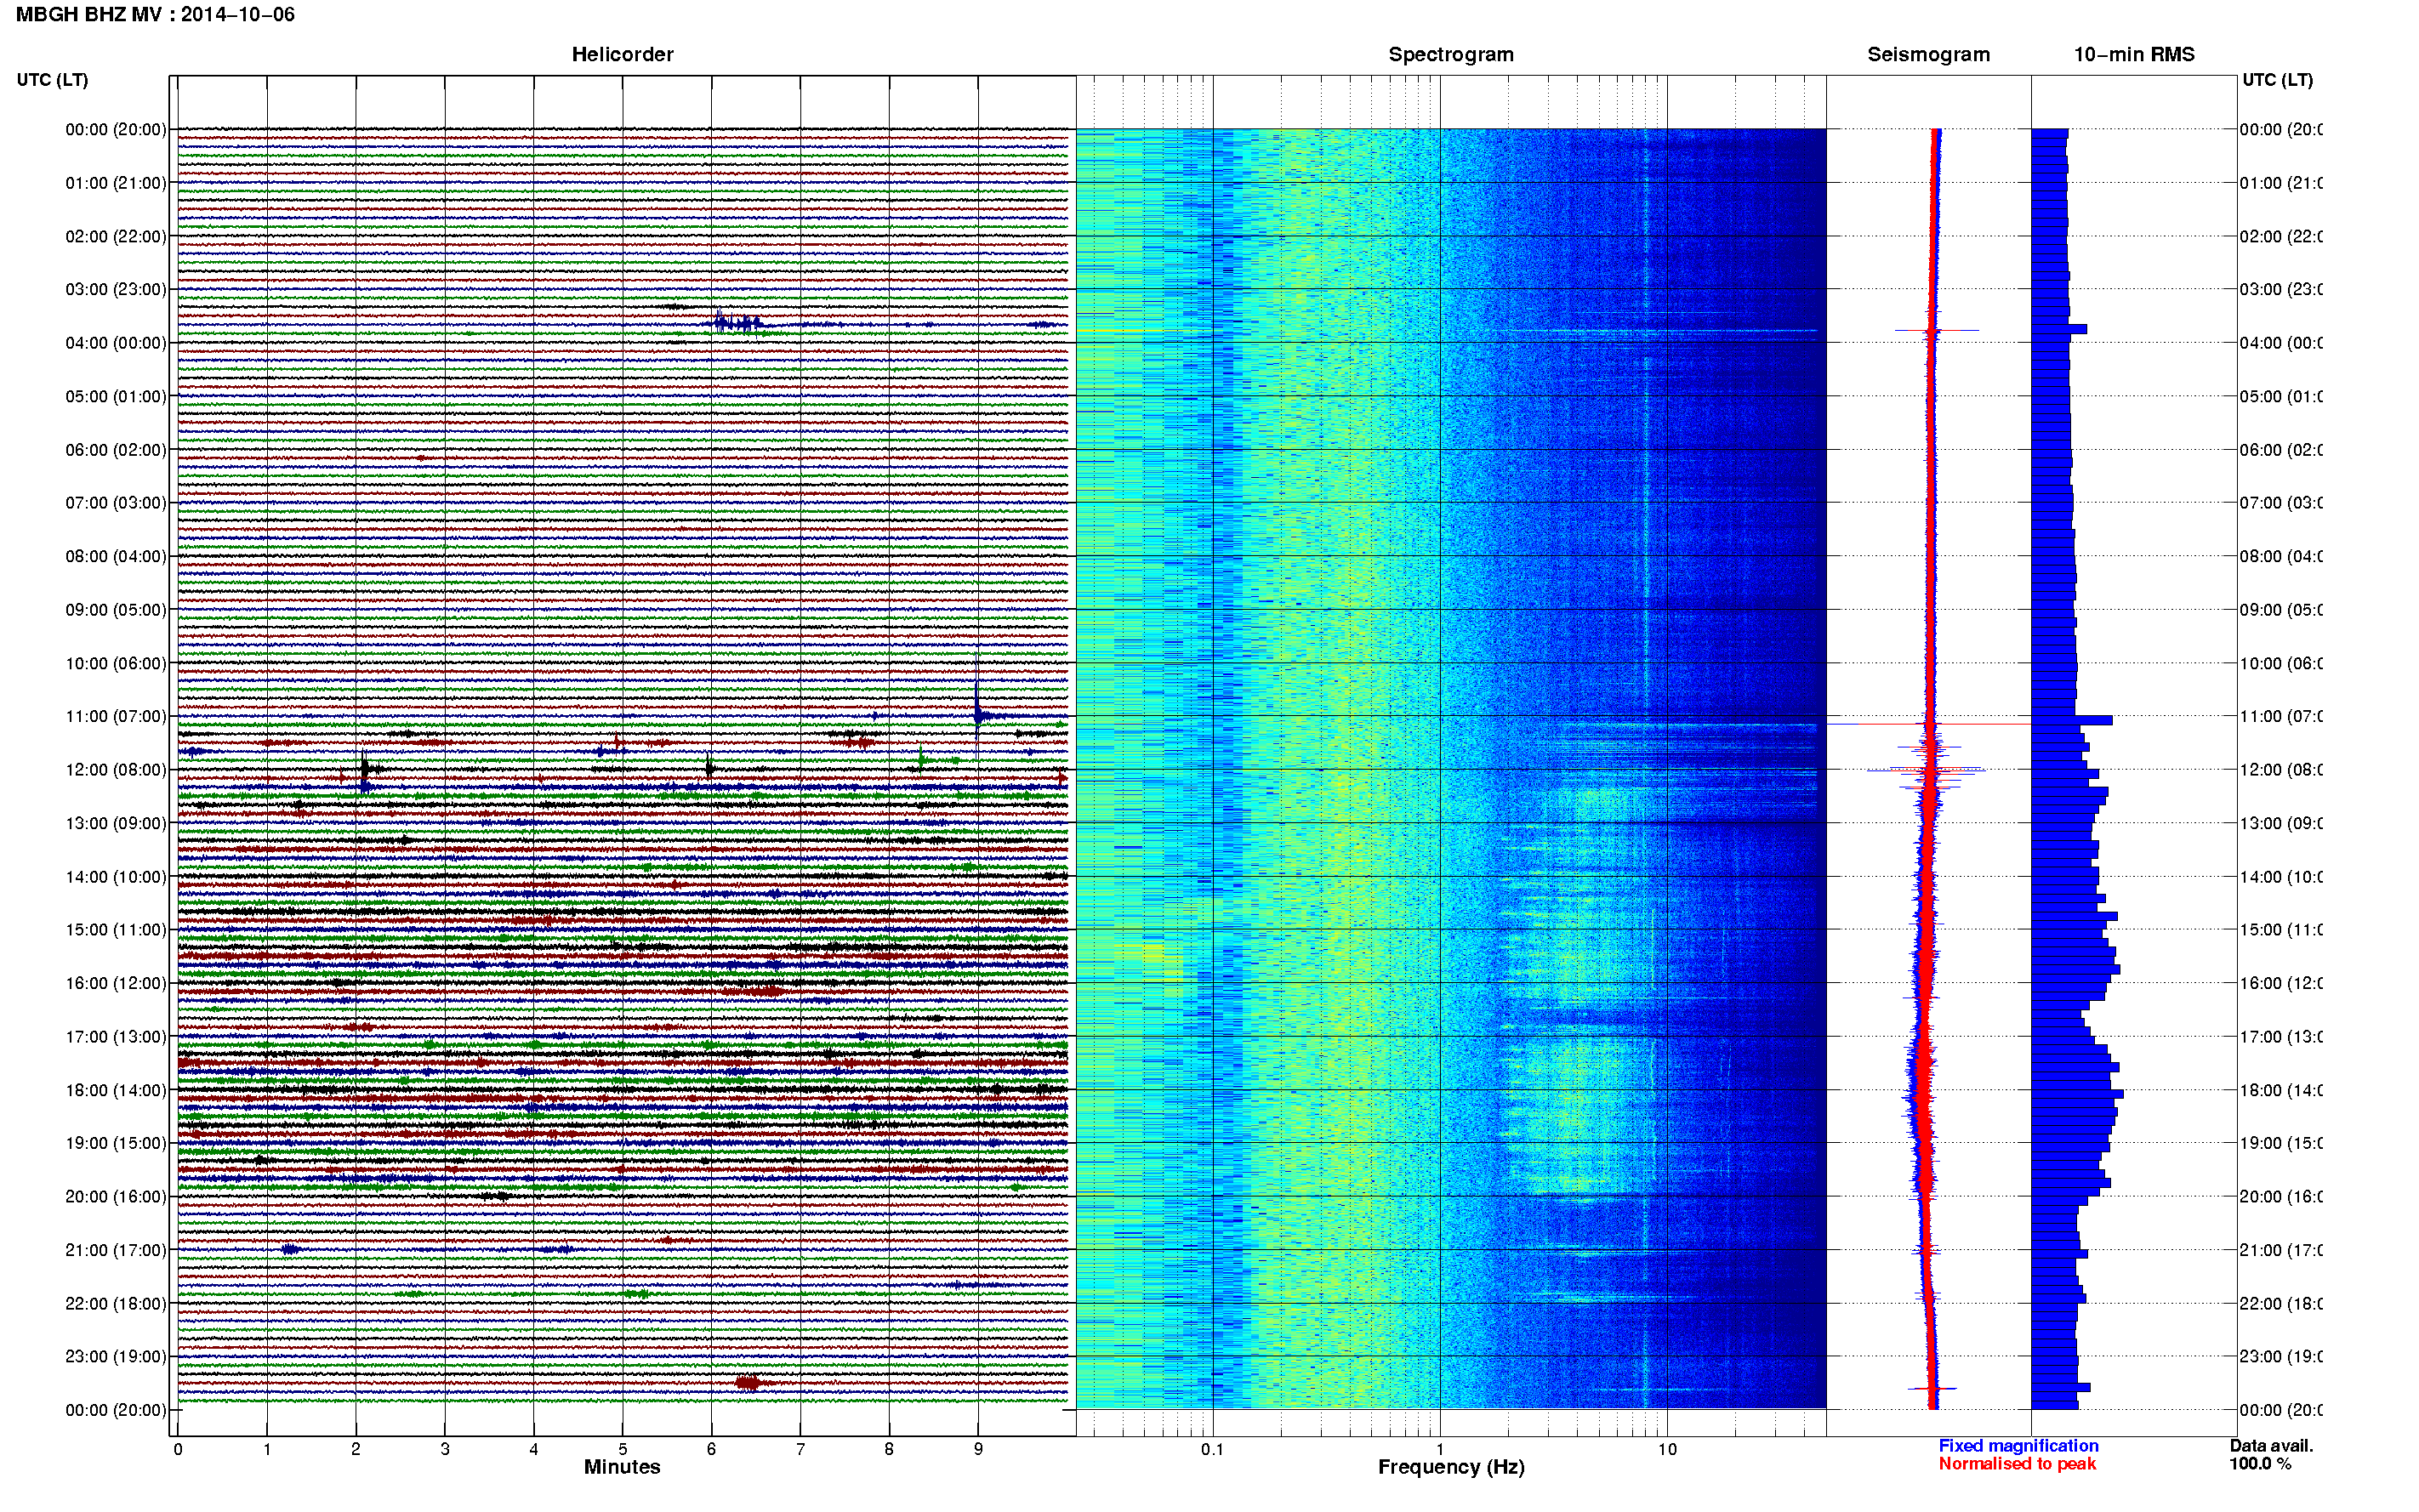This screenshot has width=2419, height=1512.
Task: Click the left '16:00 (12:00)' time label
Action: pyautogui.click(x=116, y=983)
